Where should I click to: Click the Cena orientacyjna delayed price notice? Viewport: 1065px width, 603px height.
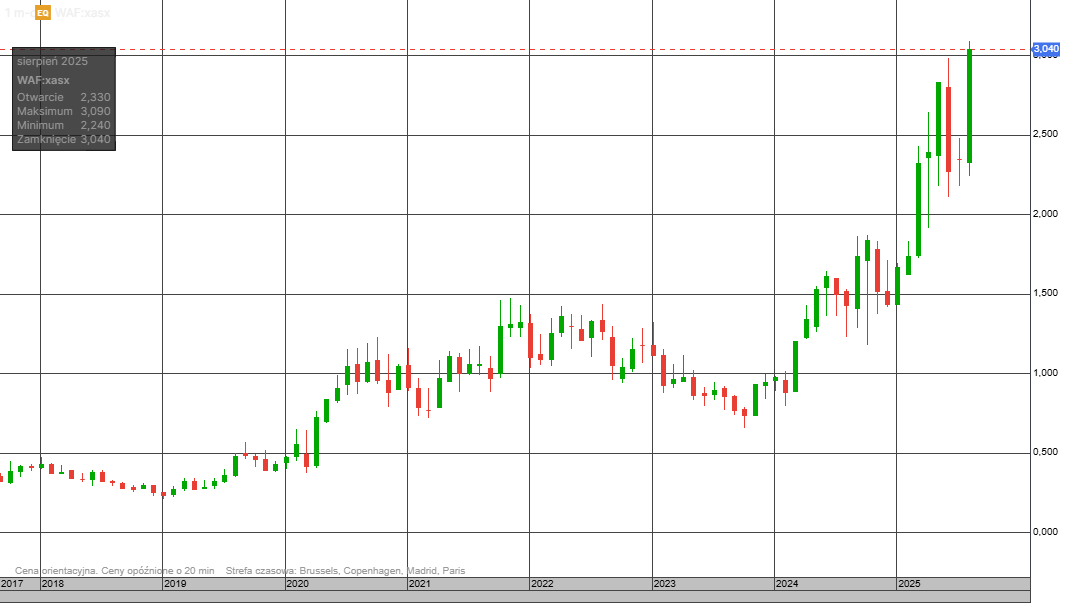coord(115,570)
